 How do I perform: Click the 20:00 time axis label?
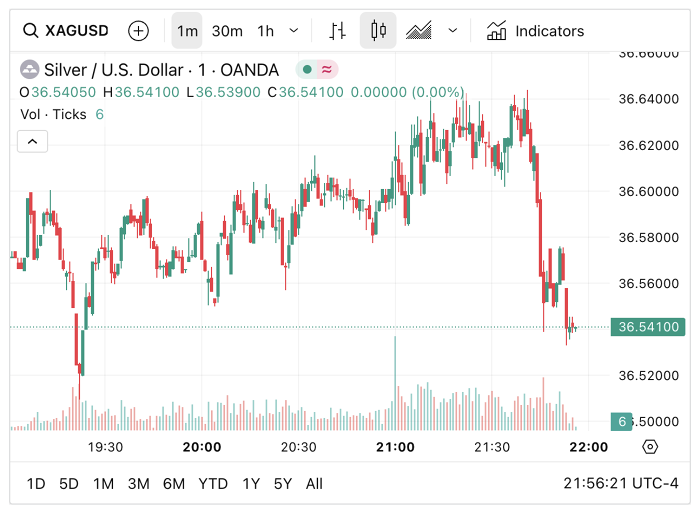click(202, 447)
